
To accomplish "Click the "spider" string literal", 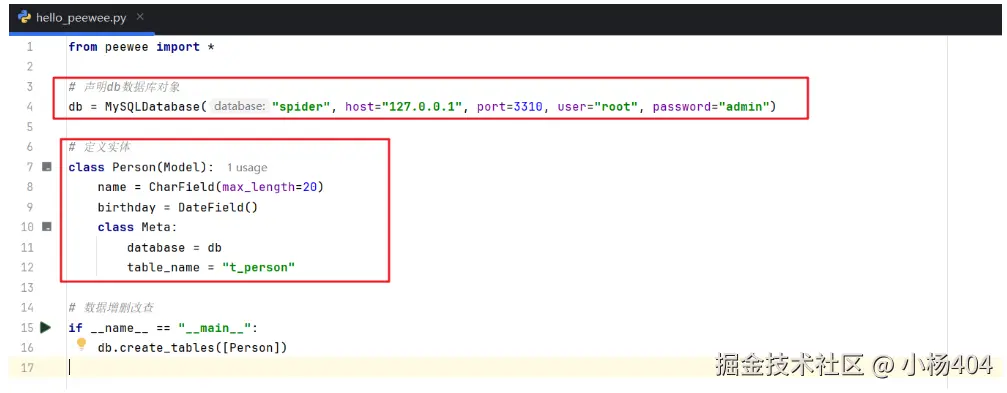I will [301, 107].
